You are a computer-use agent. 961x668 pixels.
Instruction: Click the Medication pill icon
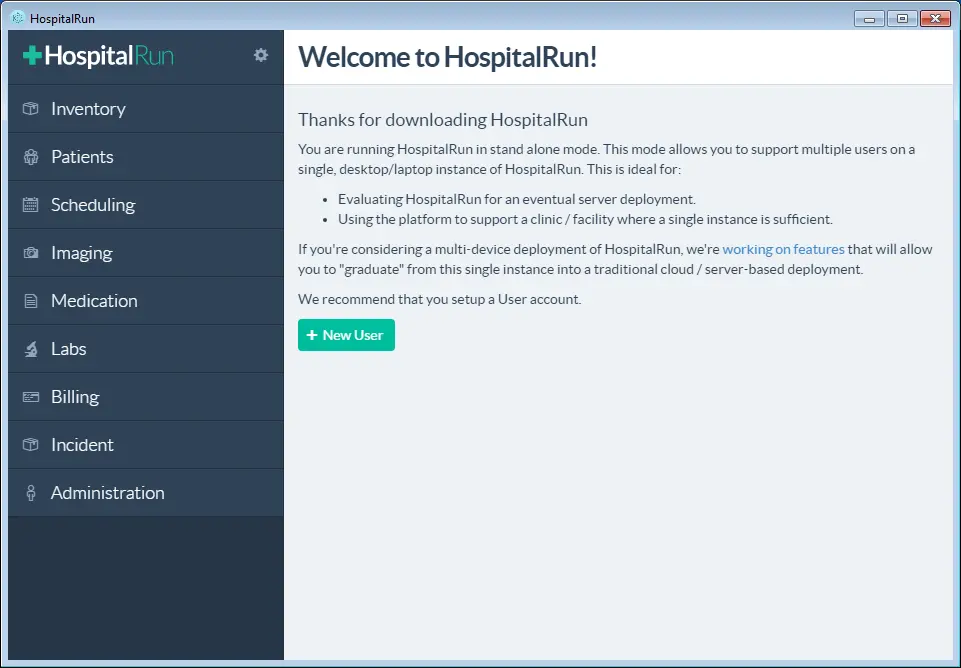tap(31, 300)
